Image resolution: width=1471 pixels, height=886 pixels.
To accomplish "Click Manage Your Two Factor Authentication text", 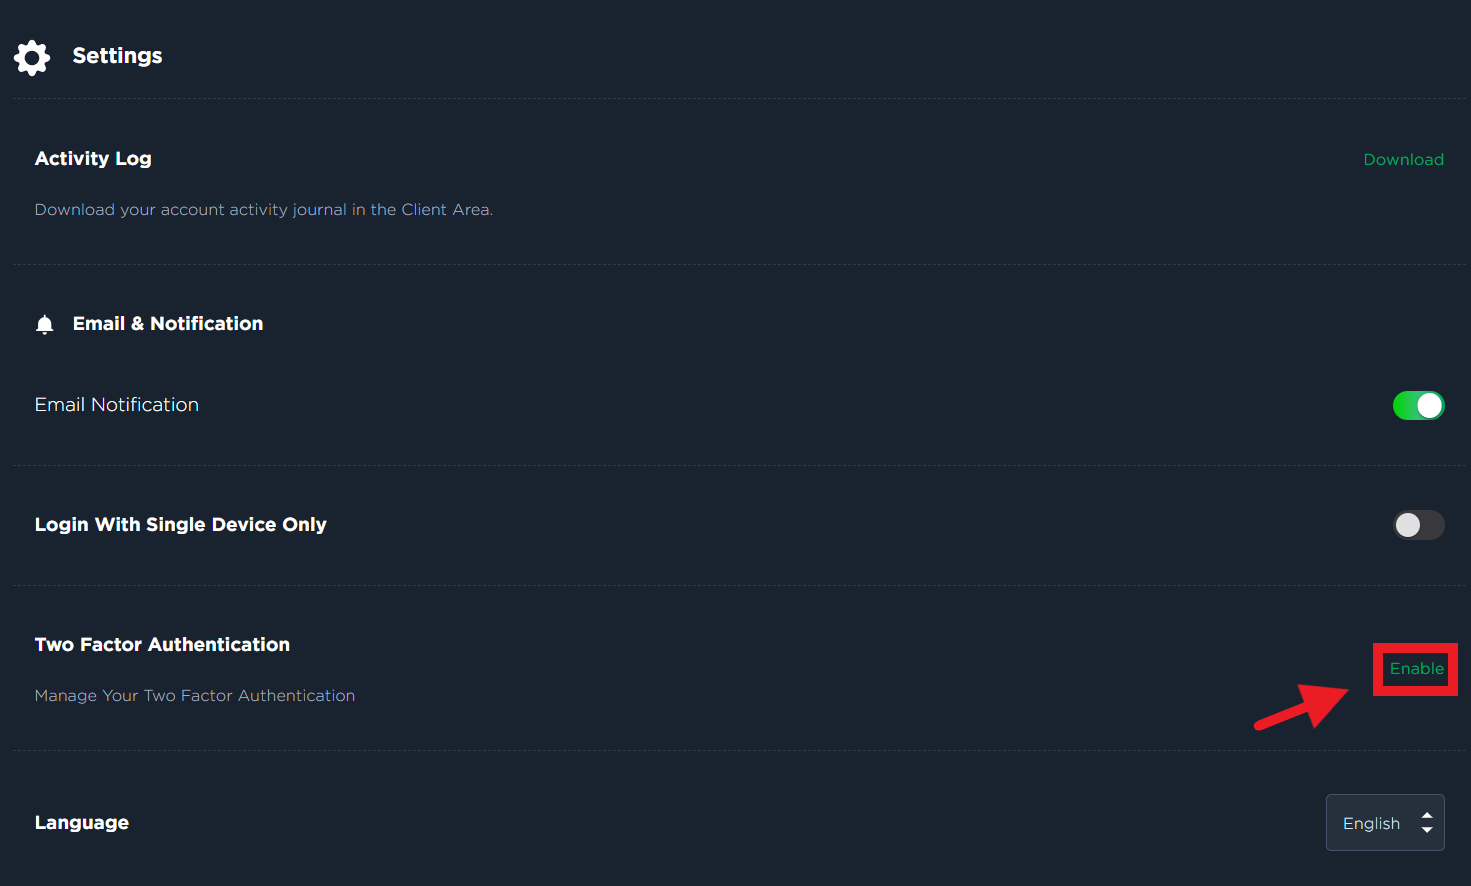I will 195,695.
